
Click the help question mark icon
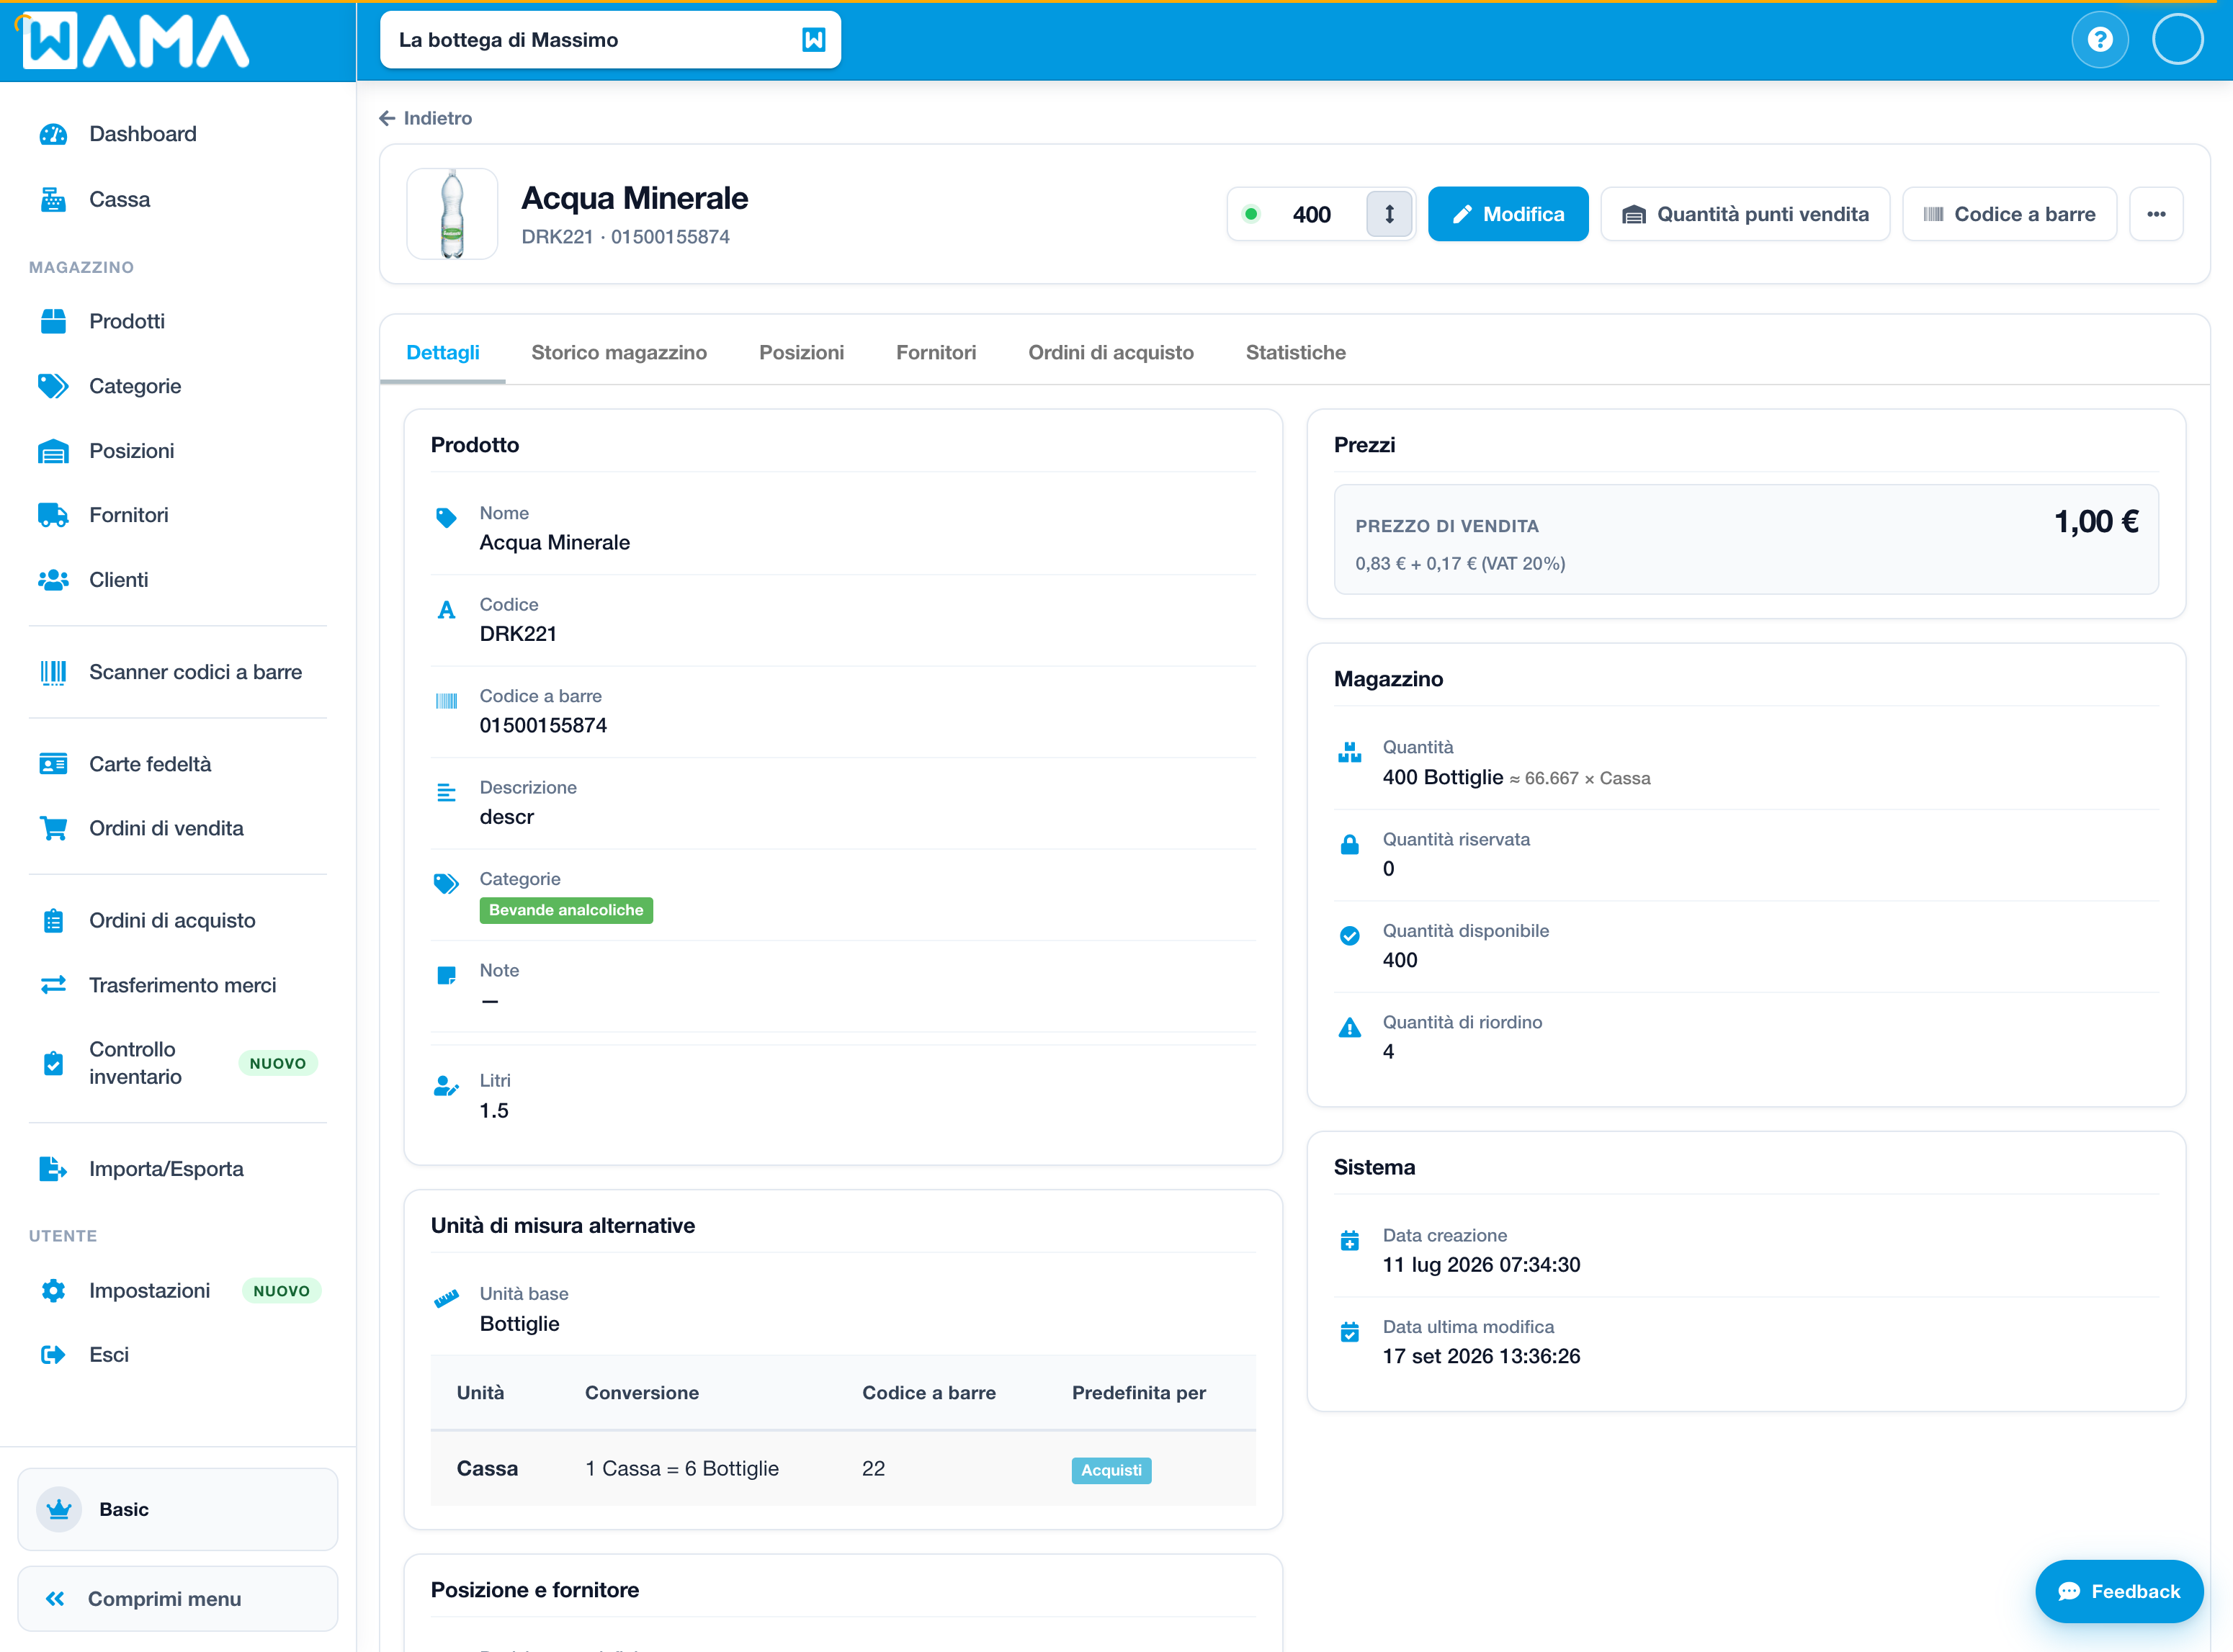pos(2100,40)
